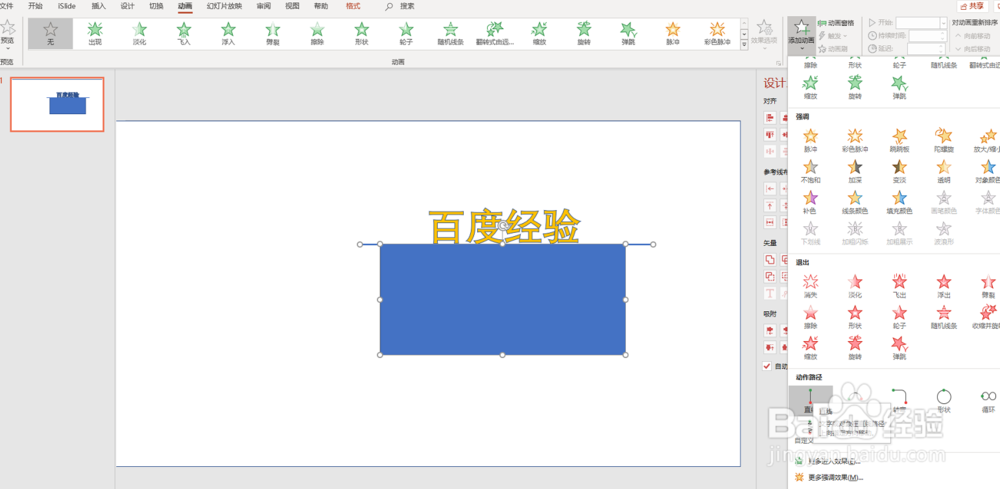Choose the 加深 darken emphasis effect
This screenshot has width=1000, height=489.
tap(855, 171)
